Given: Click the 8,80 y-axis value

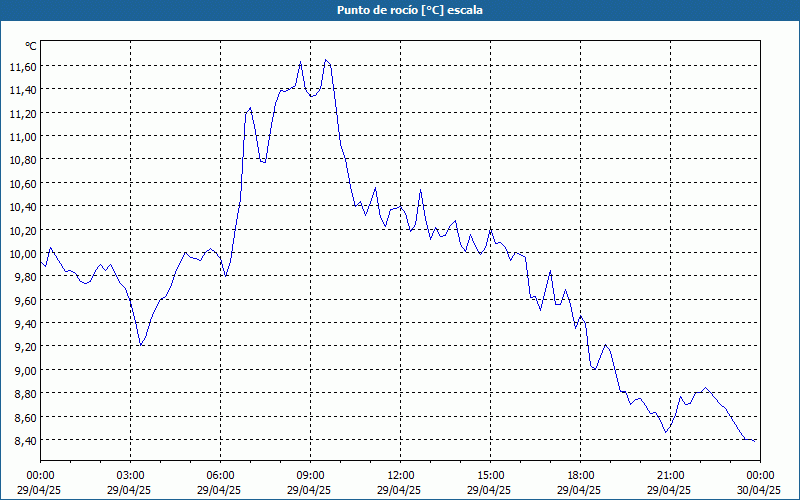Looking at the screenshot, I should [x=26, y=394].
